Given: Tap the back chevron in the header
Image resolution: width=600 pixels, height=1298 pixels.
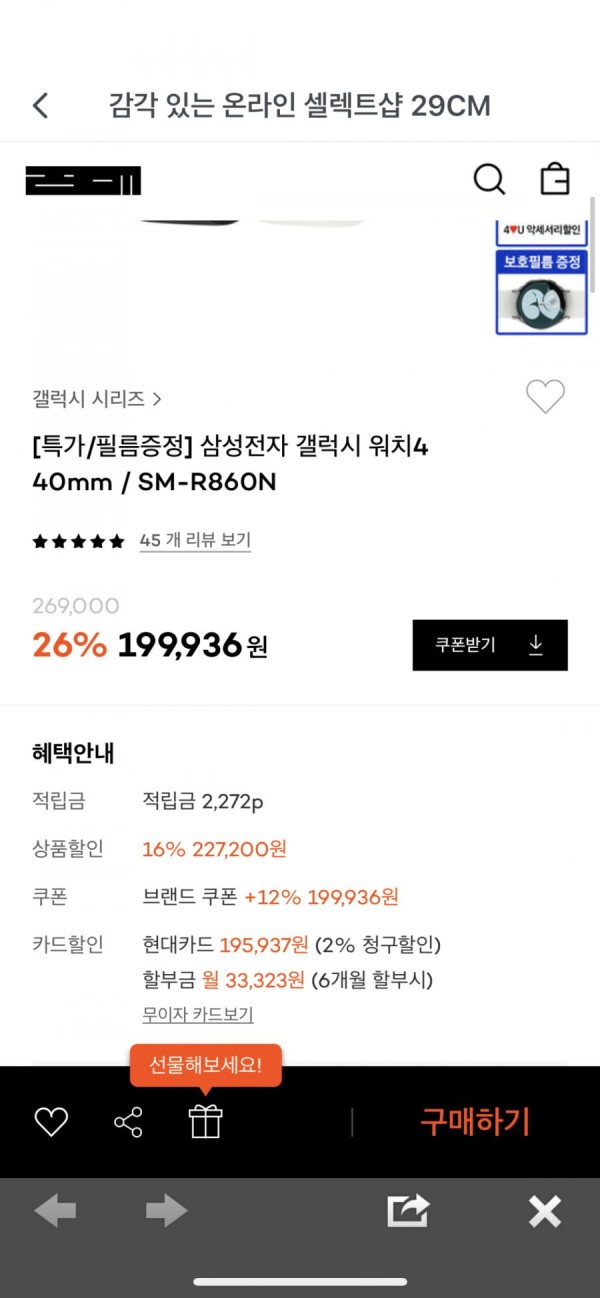Looking at the screenshot, I should (40, 105).
